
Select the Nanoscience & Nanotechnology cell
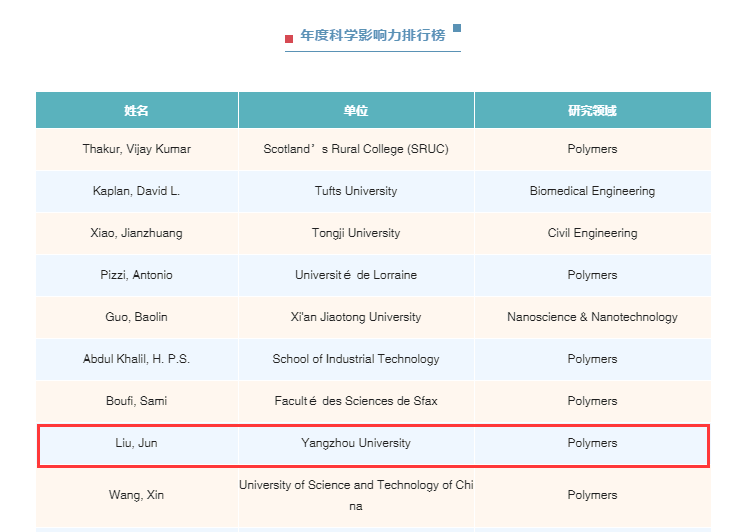coord(592,317)
